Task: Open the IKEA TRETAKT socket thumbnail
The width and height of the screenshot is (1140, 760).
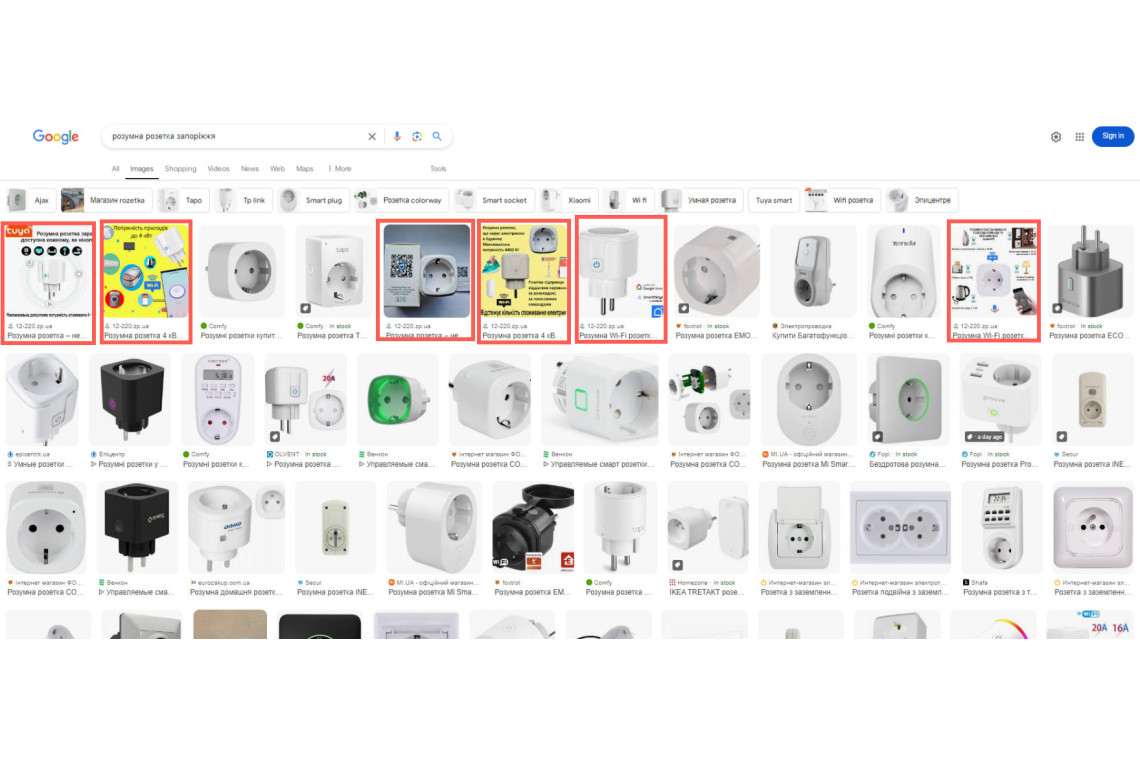Action: (x=708, y=529)
